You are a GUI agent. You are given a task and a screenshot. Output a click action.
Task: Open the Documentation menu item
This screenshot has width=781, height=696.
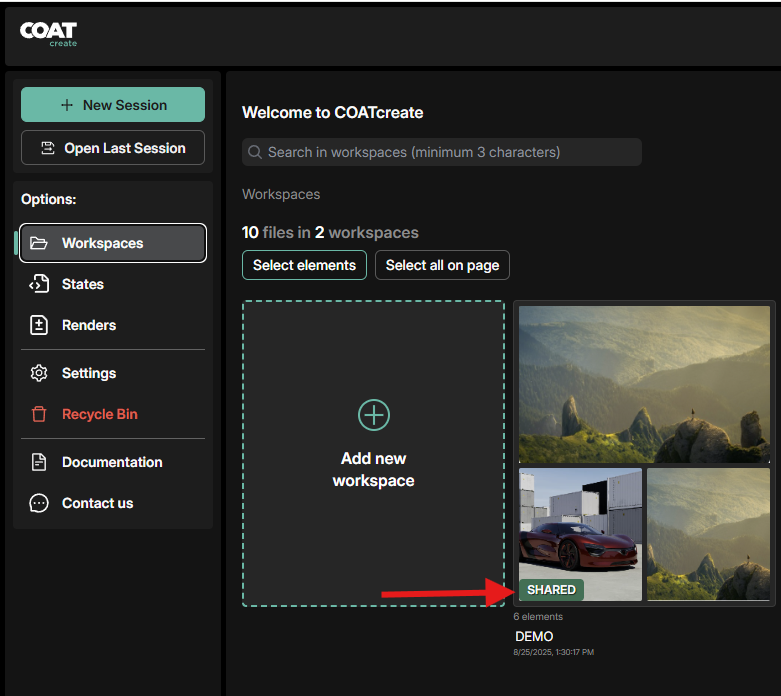coord(112,462)
